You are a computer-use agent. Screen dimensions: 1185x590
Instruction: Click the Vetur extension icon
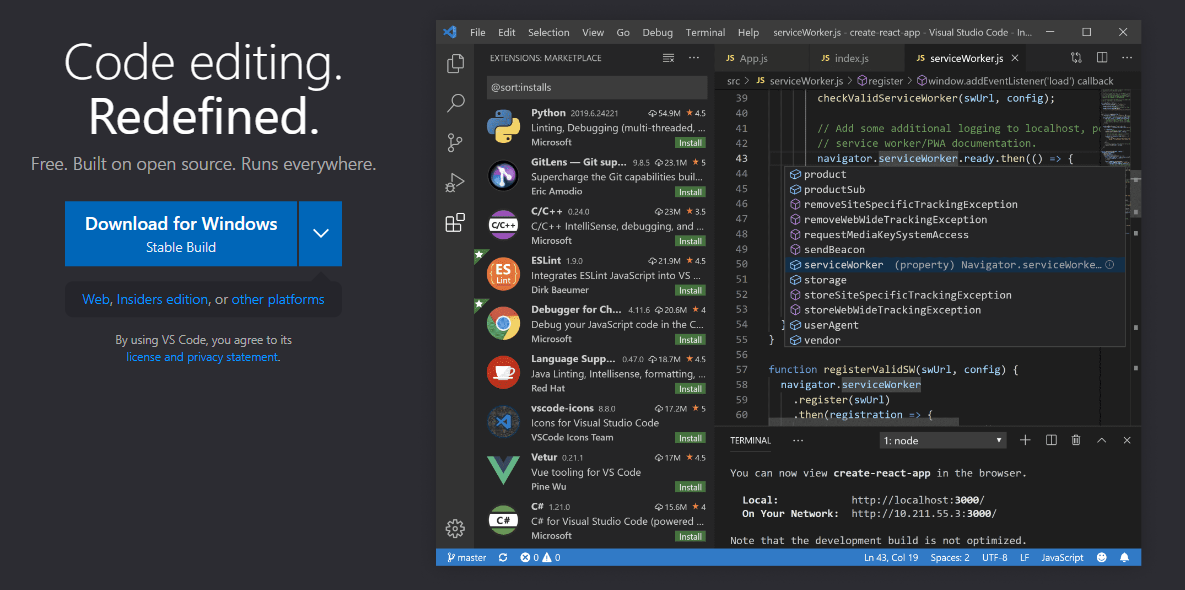[x=503, y=470]
